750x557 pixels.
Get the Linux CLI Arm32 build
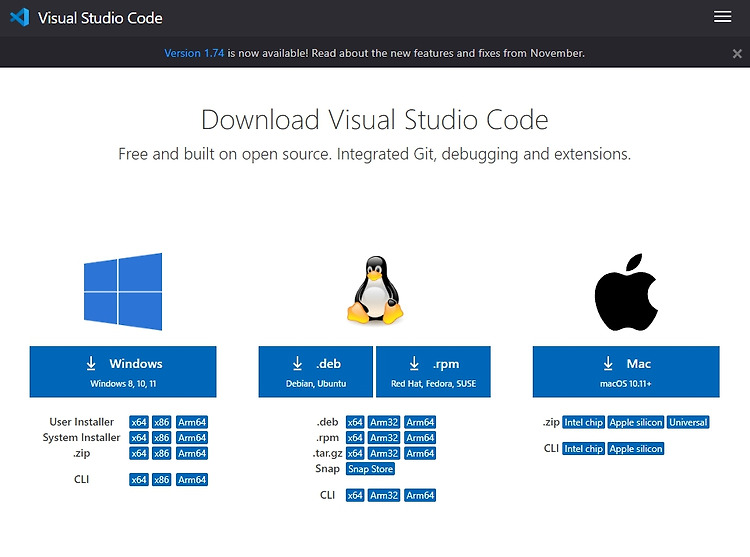coord(384,495)
